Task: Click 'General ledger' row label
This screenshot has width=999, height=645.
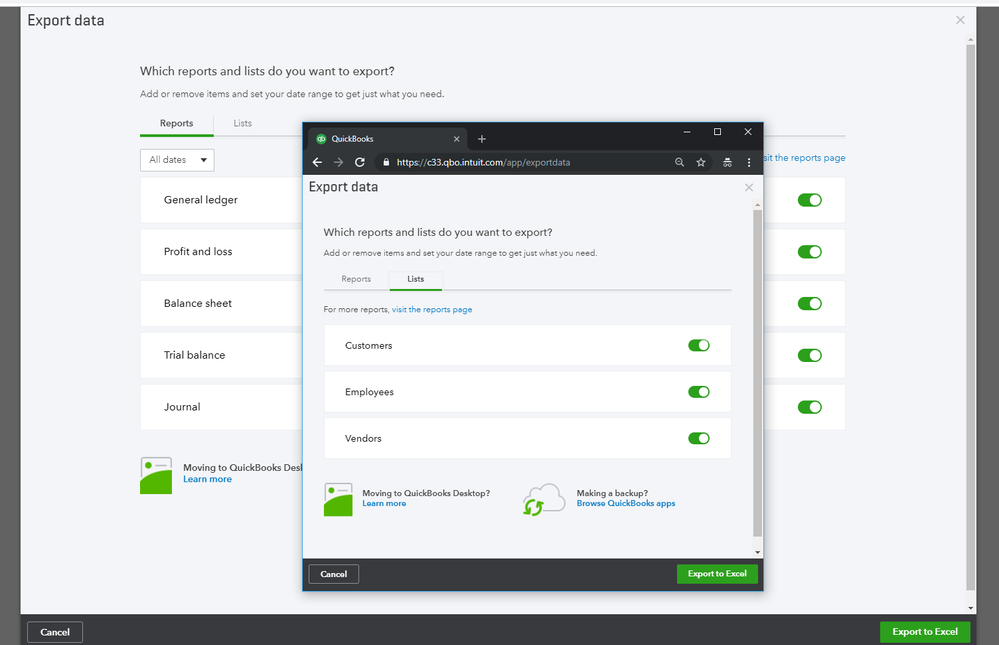Action: pyautogui.click(x=200, y=200)
